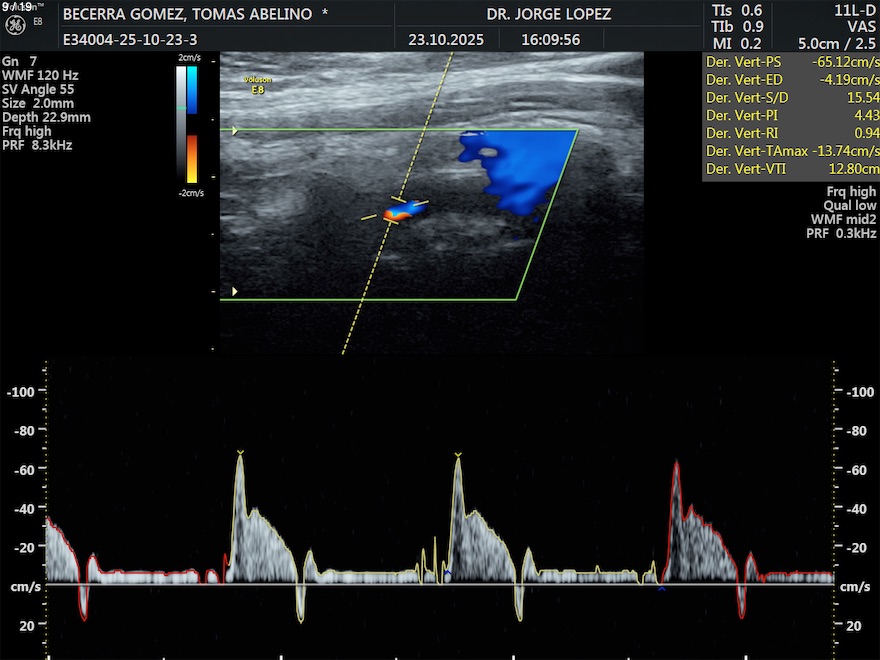Click the lower focal zone triangle marker
This screenshot has width=880, height=660.
pos(235,291)
